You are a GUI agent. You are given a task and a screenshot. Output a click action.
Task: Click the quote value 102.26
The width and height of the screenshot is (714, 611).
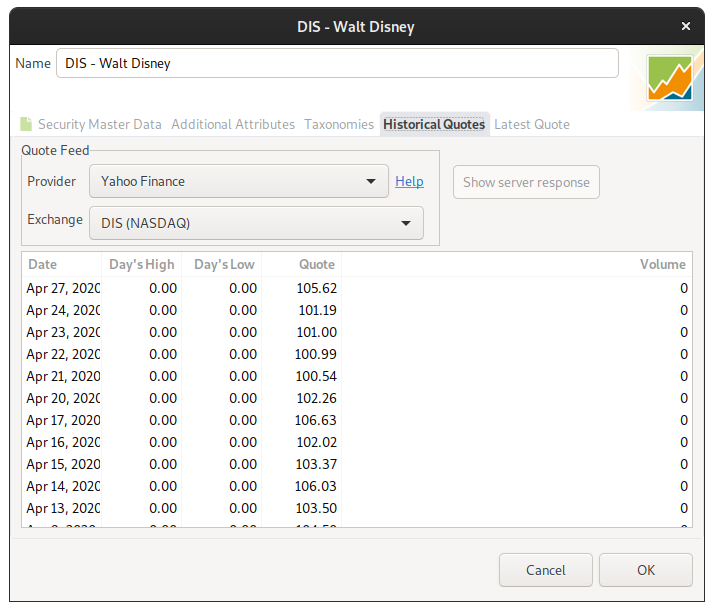coord(316,398)
